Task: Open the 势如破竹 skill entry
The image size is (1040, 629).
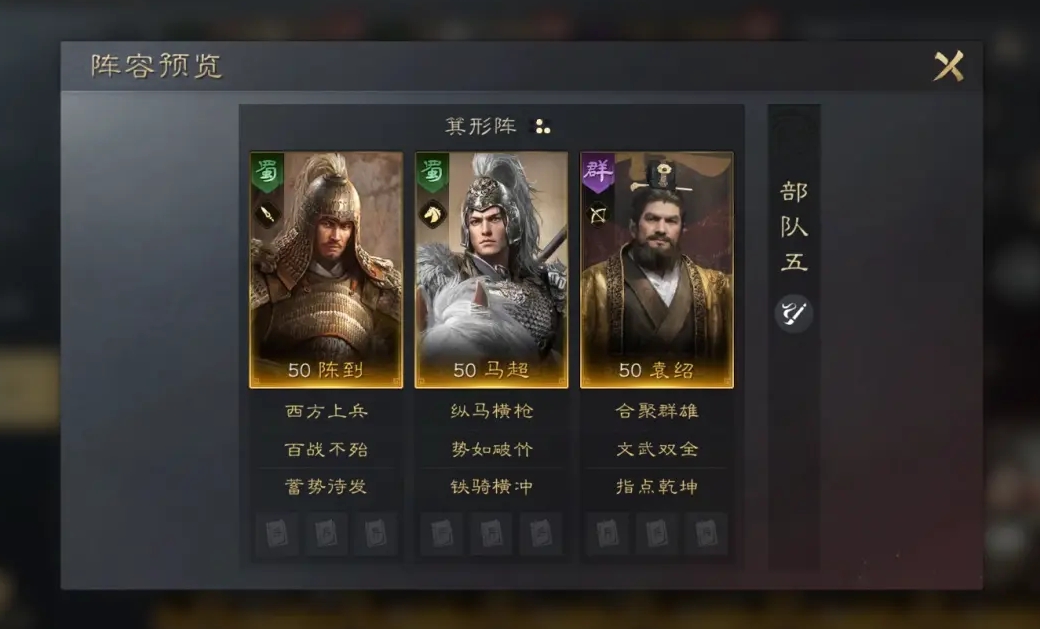Action: (x=491, y=449)
